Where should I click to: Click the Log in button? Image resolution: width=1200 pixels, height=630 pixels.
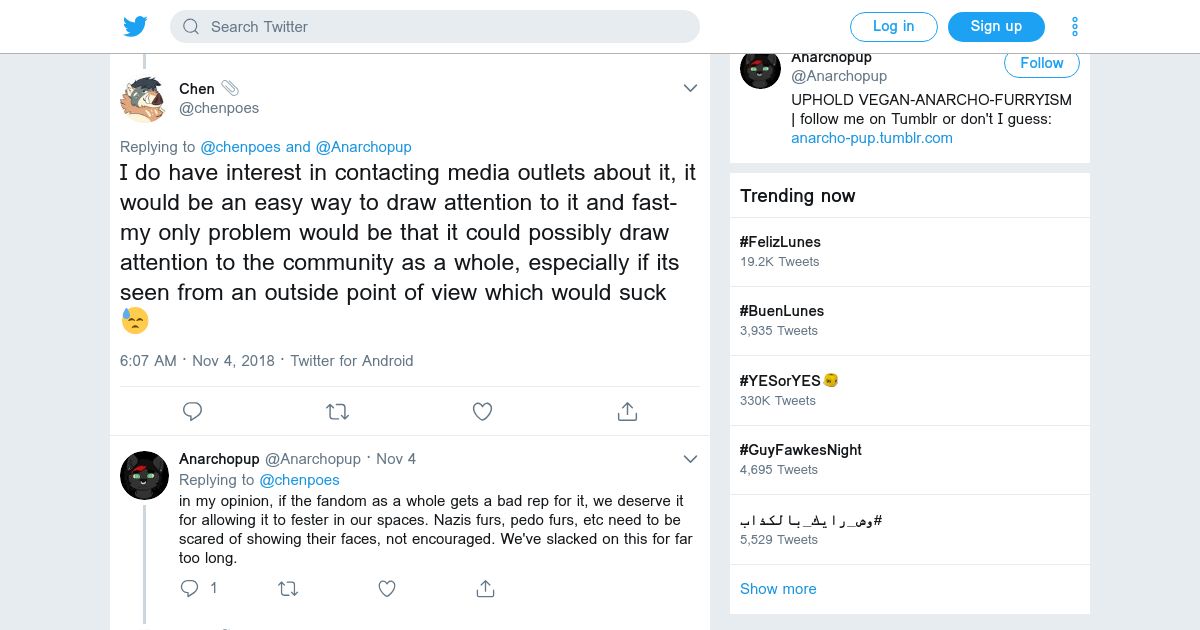point(893,27)
